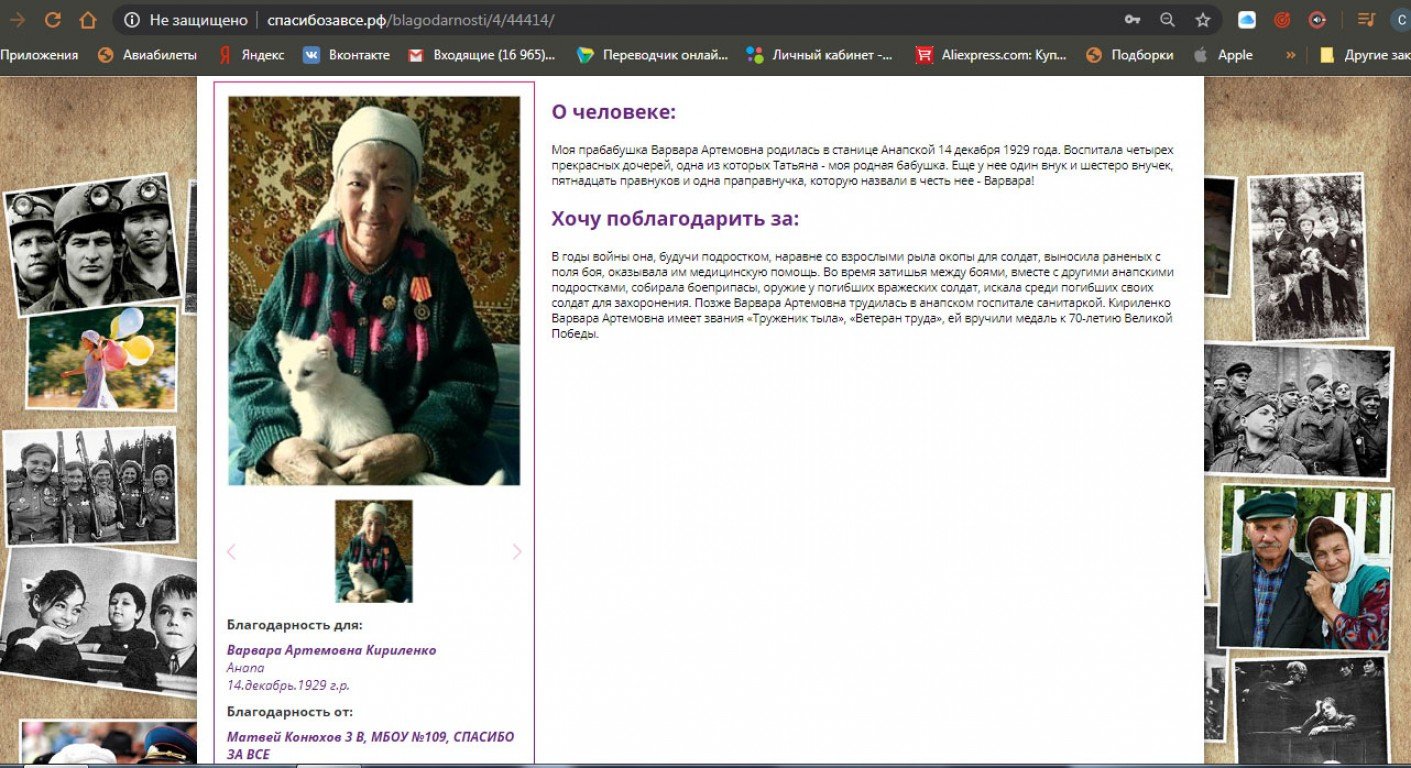The height and width of the screenshot is (768, 1411).
Task: Show the next photo in the gallery
Action: (x=517, y=551)
